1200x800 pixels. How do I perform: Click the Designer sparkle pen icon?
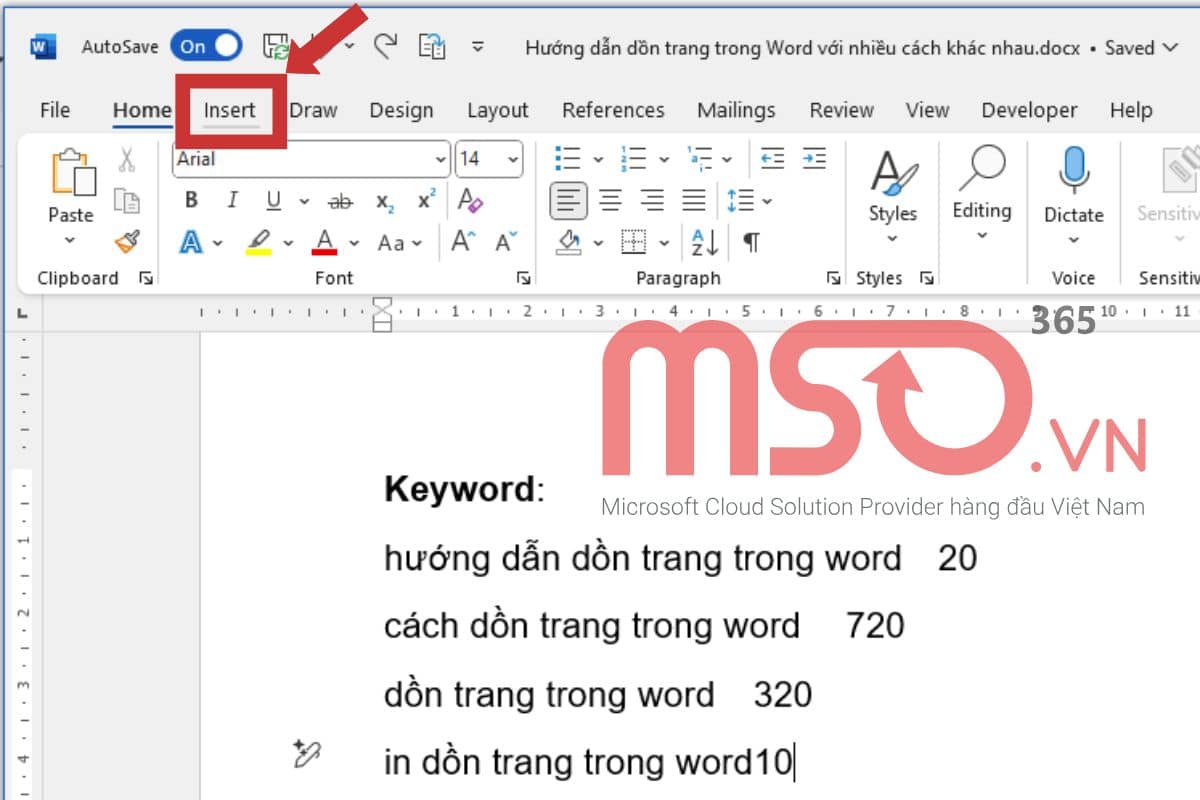click(x=306, y=755)
